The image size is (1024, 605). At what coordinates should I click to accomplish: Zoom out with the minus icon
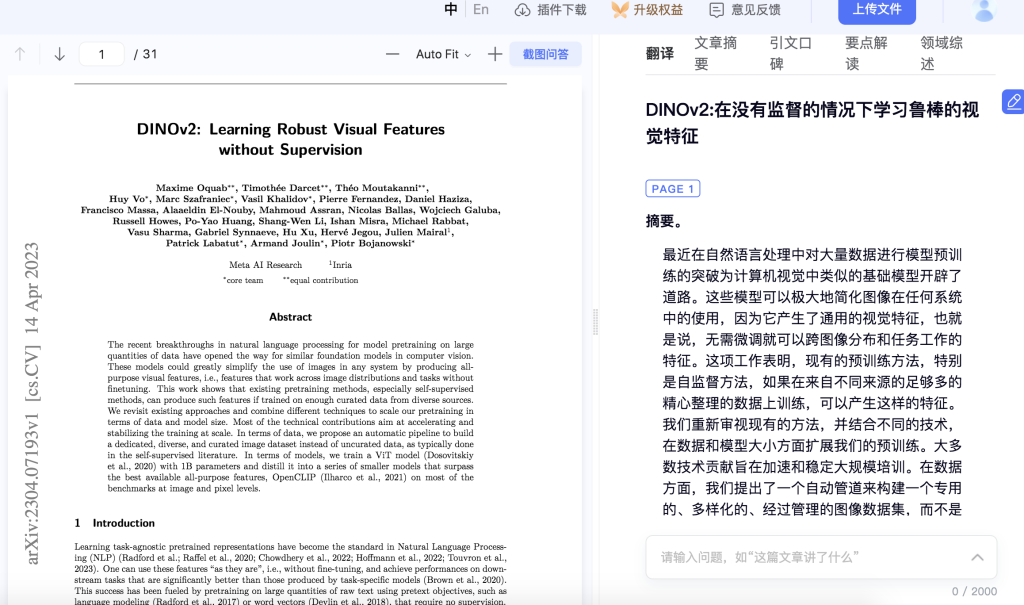[392, 54]
